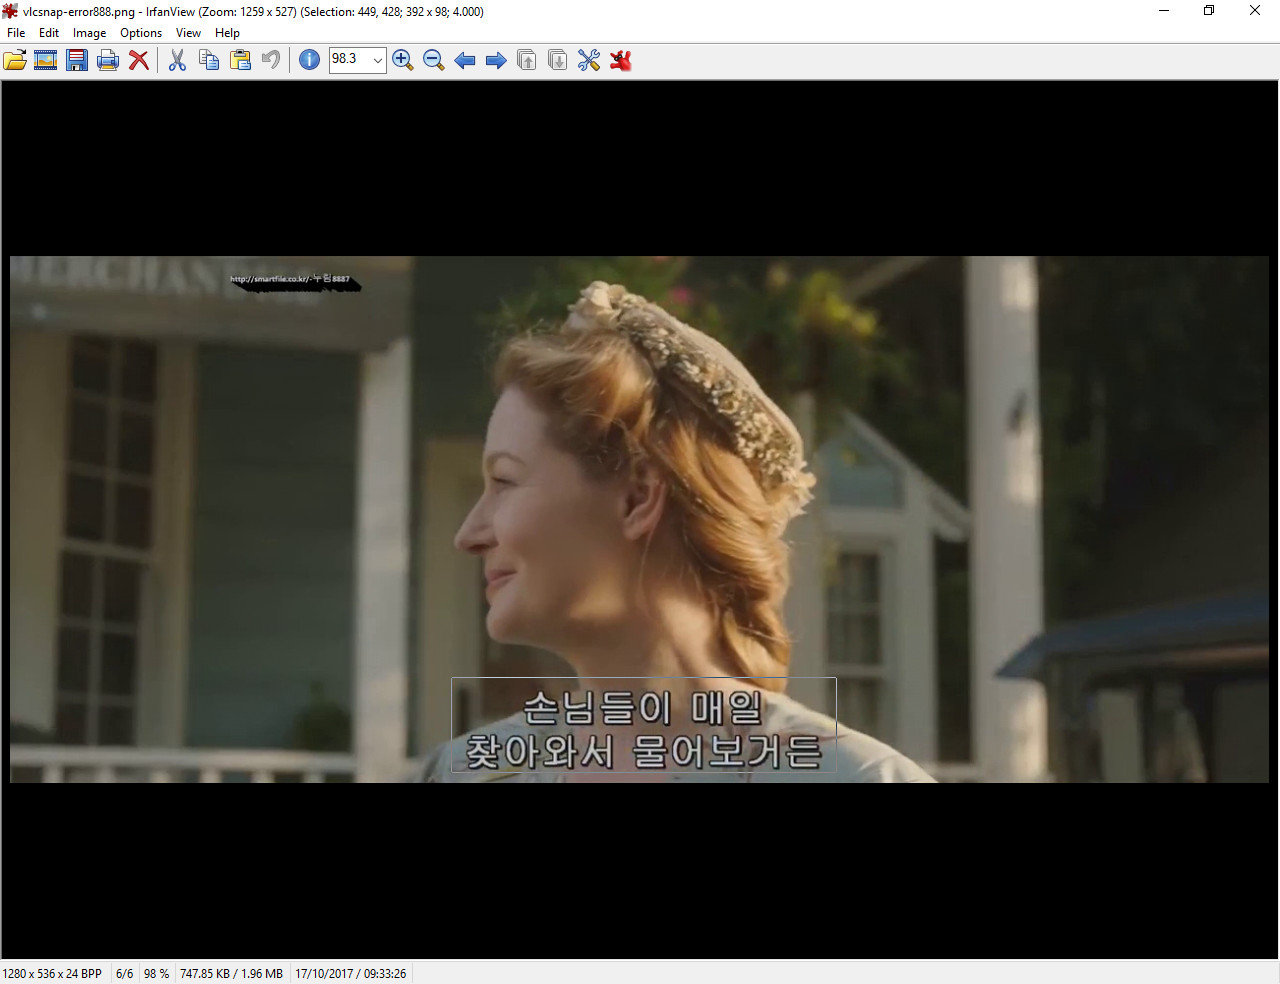This screenshot has height=984, width=1280.
Task: Click the 6/6 image index status
Action: tap(124, 973)
